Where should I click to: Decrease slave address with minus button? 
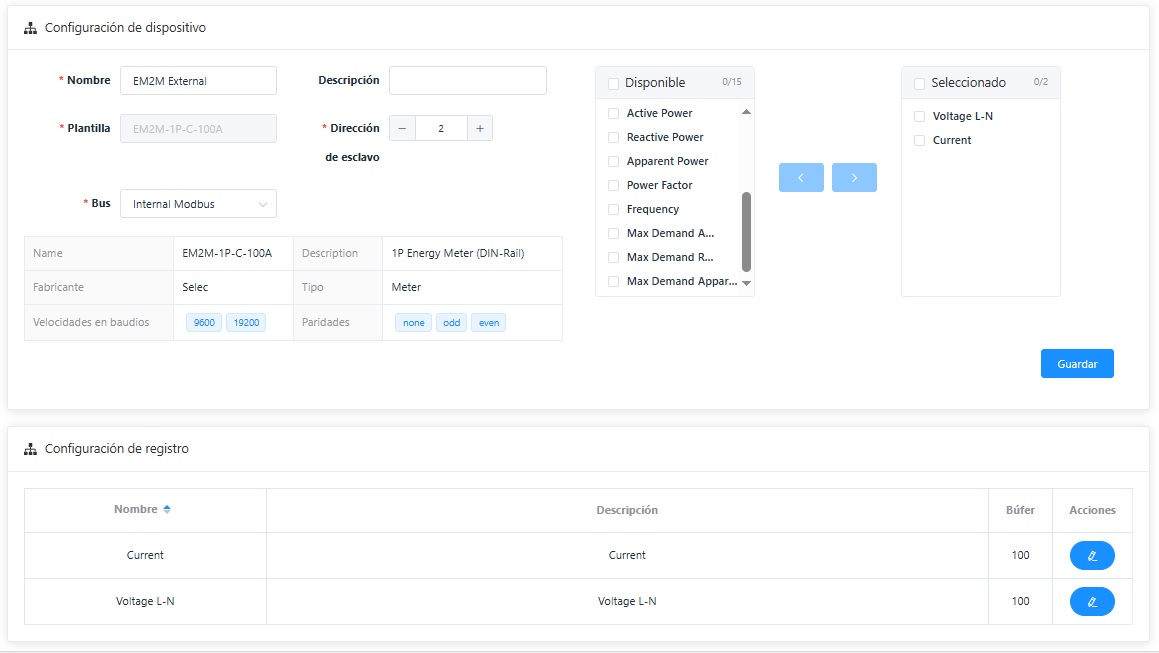click(402, 128)
